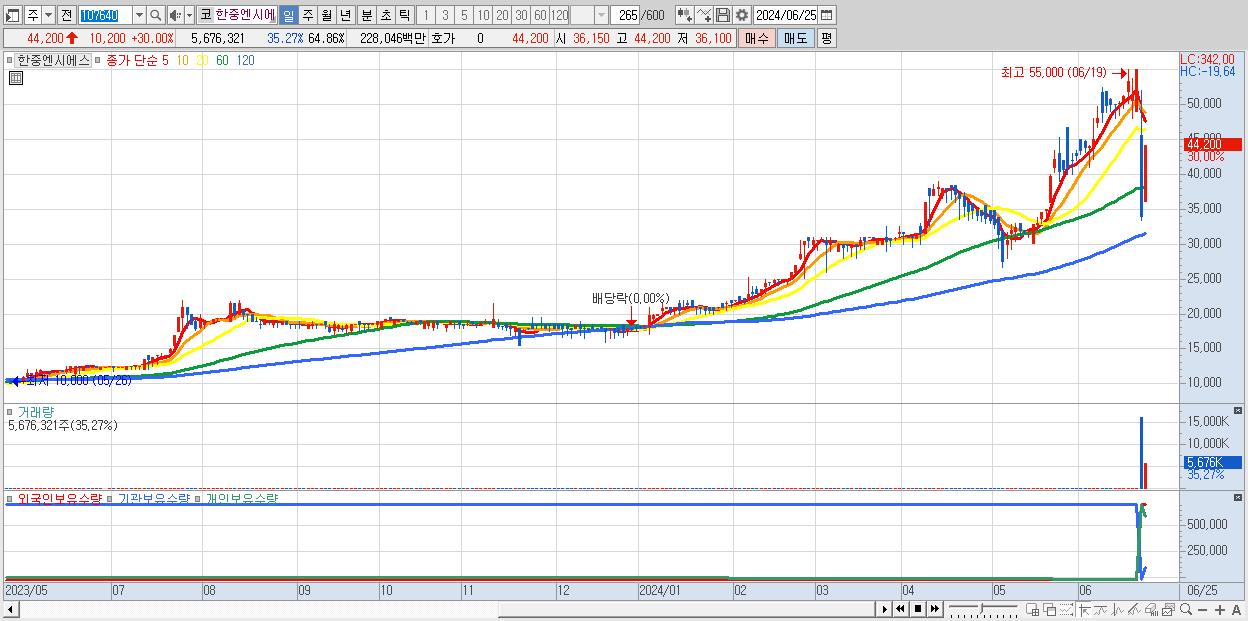Click the axis cursor icon in bottom bar
This screenshot has height=621, width=1248.
1085,609
